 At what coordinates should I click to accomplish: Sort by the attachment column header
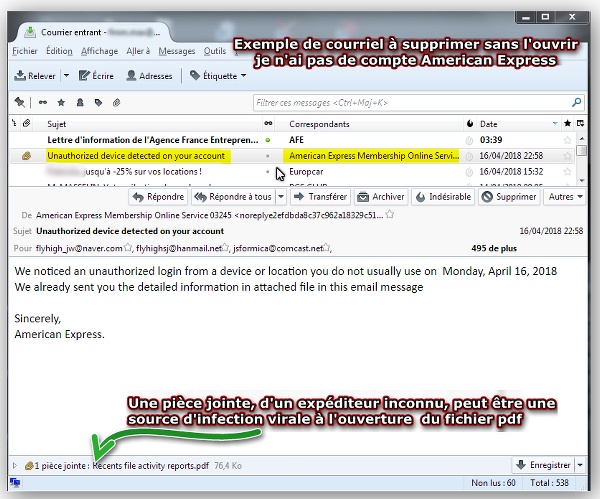[x=26, y=124]
